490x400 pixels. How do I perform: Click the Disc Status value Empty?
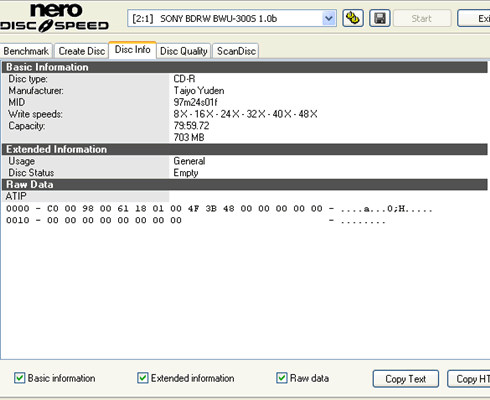pyautogui.click(x=186, y=173)
